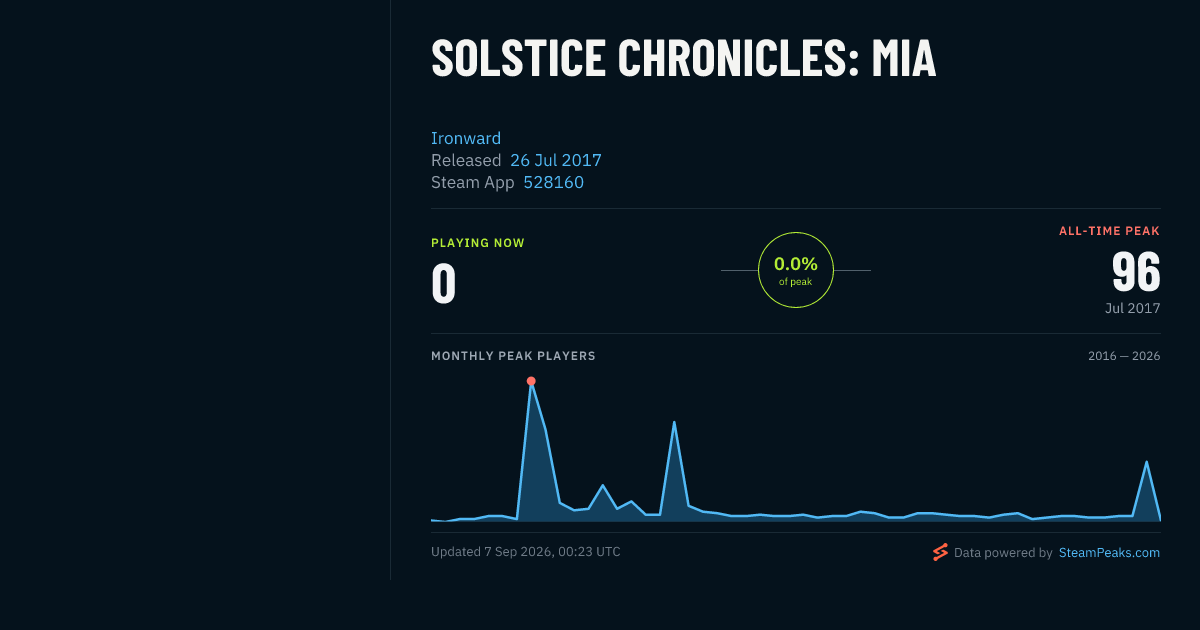
Task: Click the 2016 — 2026 range label
Action: (x=1124, y=356)
